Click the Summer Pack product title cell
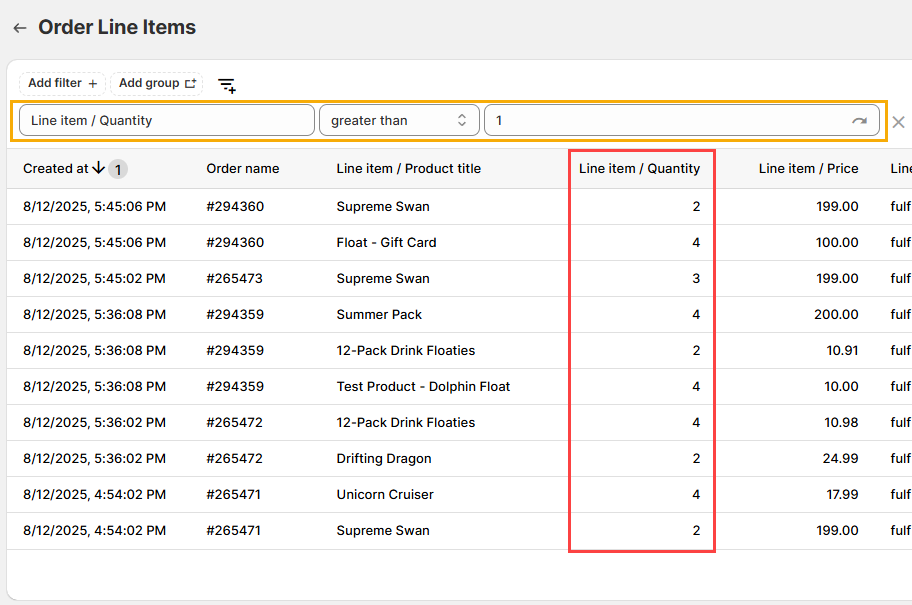 coord(379,315)
